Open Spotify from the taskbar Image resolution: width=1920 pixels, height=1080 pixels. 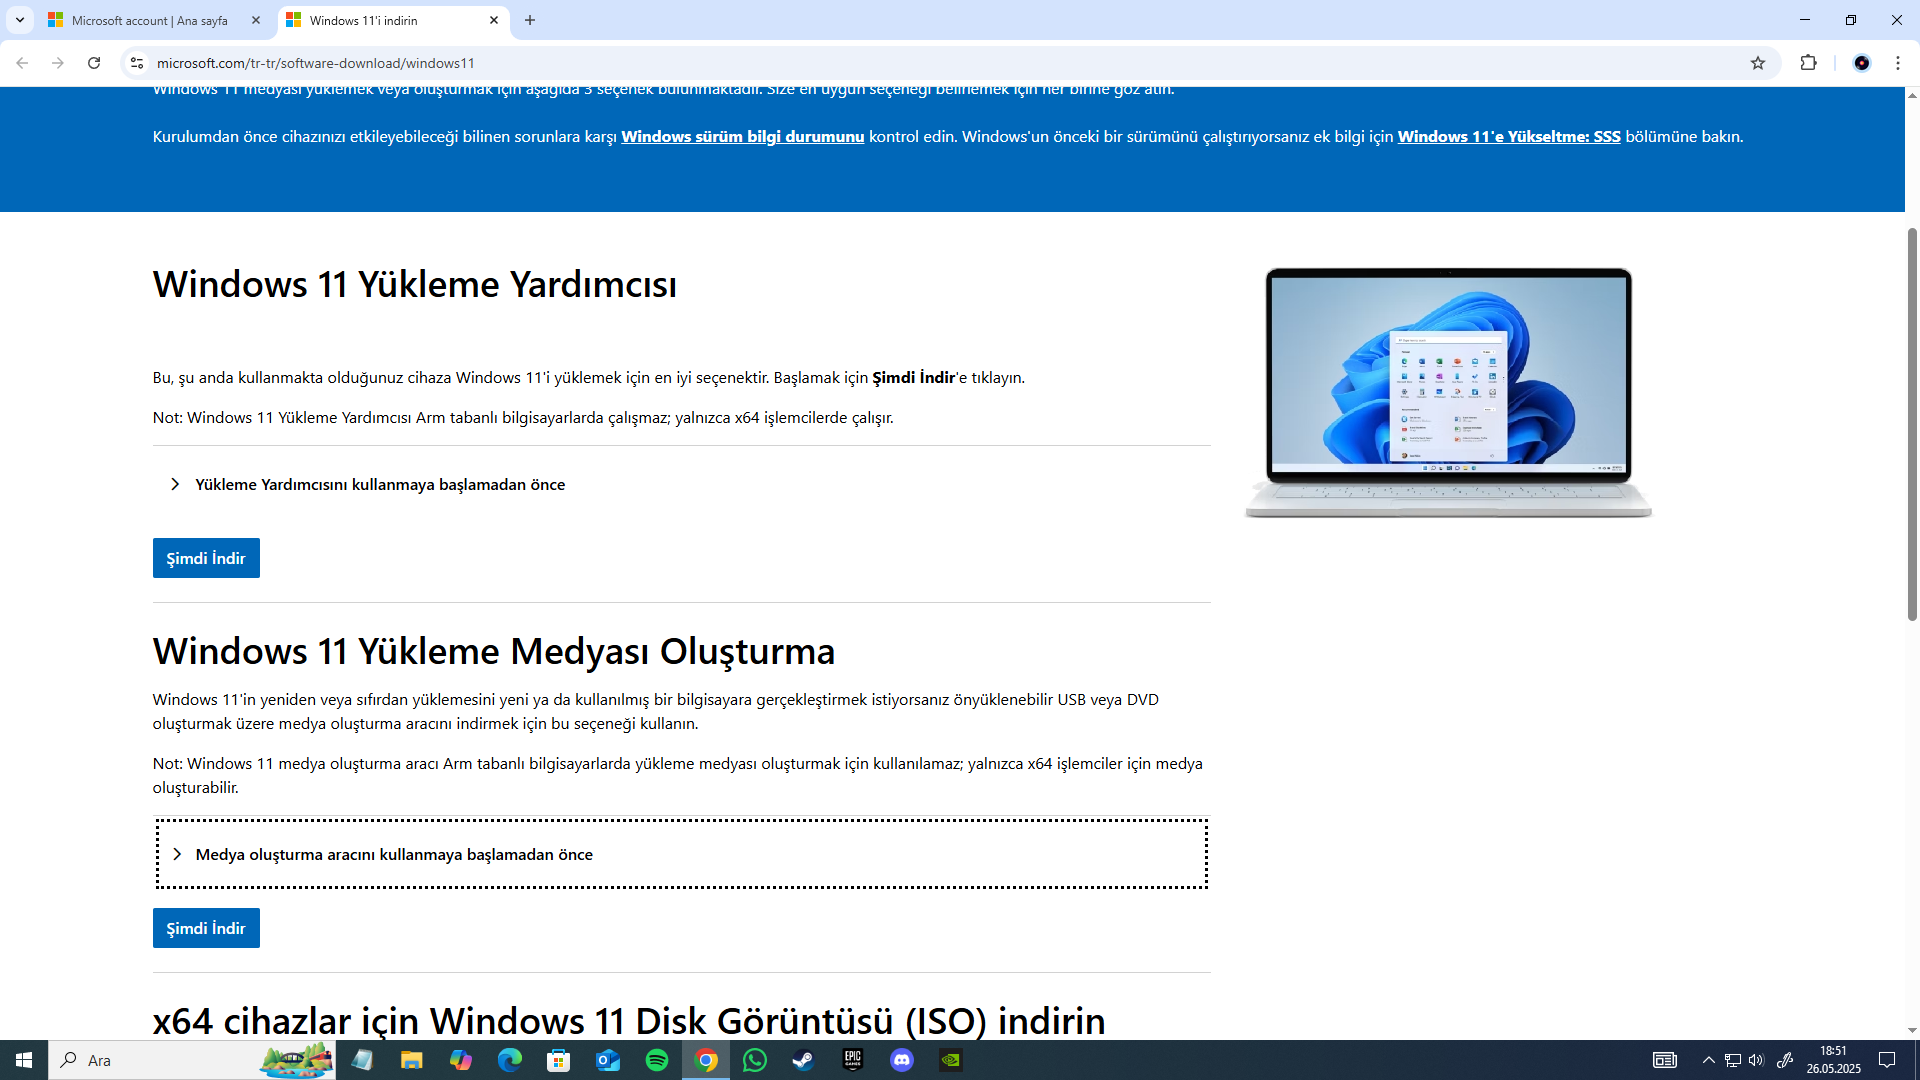point(657,1060)
